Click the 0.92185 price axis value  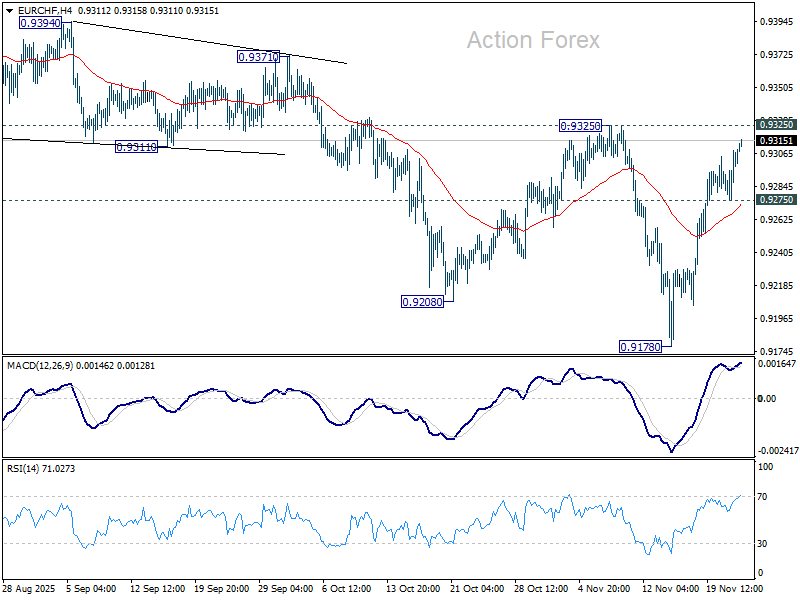[x=777, y=286]
